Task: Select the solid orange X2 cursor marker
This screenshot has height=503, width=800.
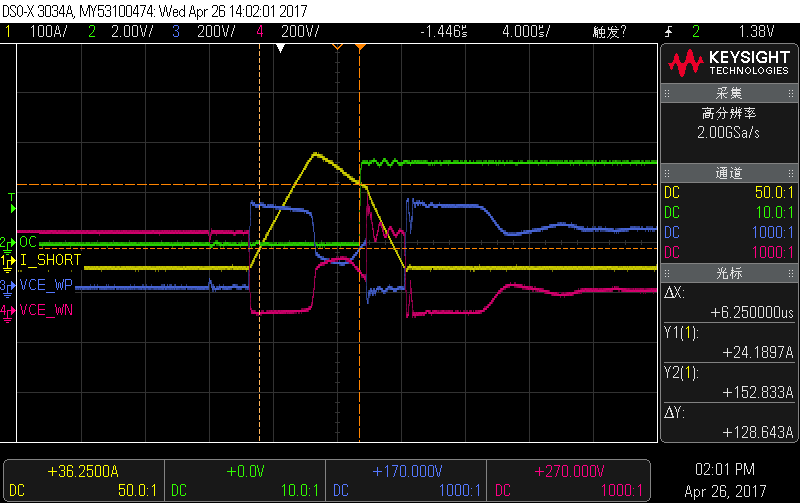Action: 360,47
